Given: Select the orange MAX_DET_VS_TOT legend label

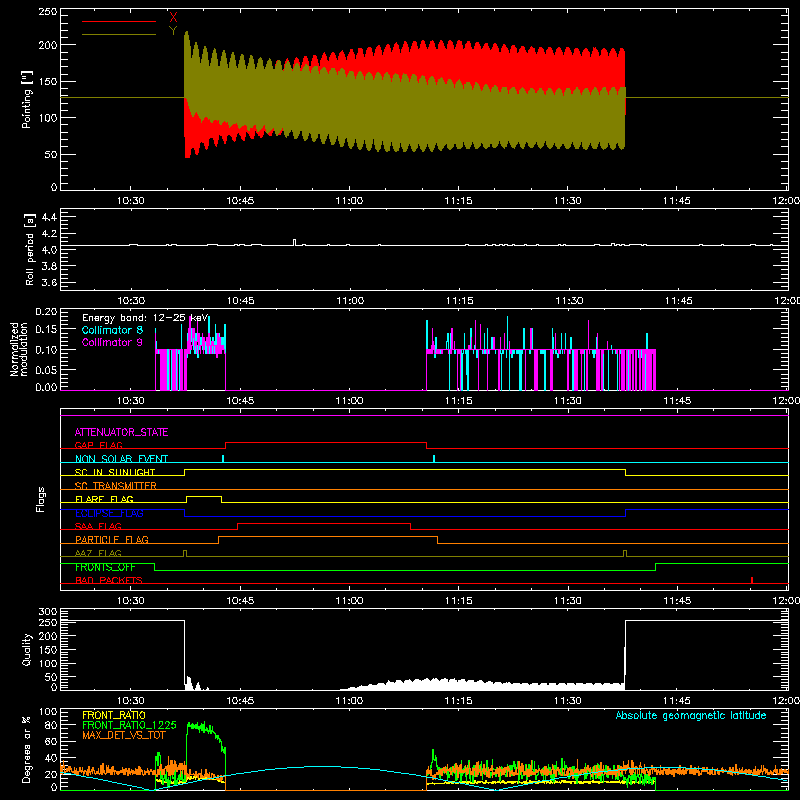Looking at the screenshot, I should click(x=124, y=735).
